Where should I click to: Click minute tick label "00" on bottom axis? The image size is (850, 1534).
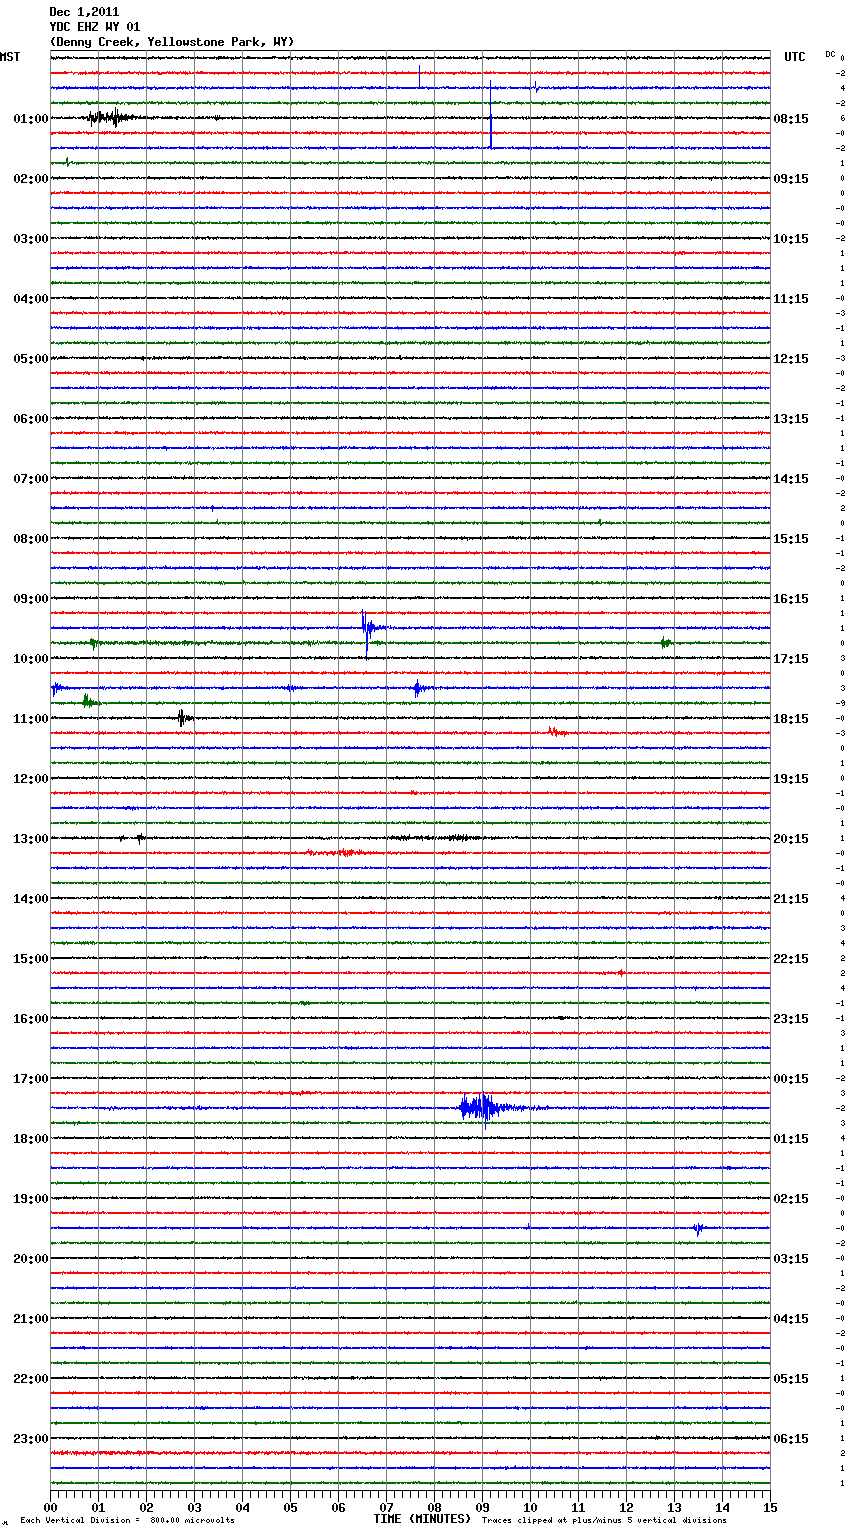tap(50, 1507)
